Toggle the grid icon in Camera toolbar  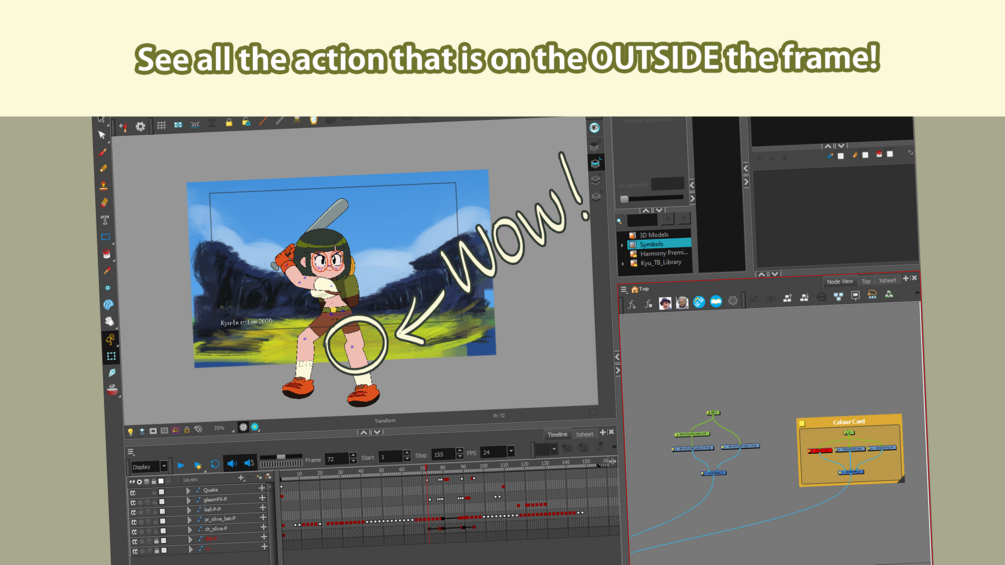tap(161, 125)
